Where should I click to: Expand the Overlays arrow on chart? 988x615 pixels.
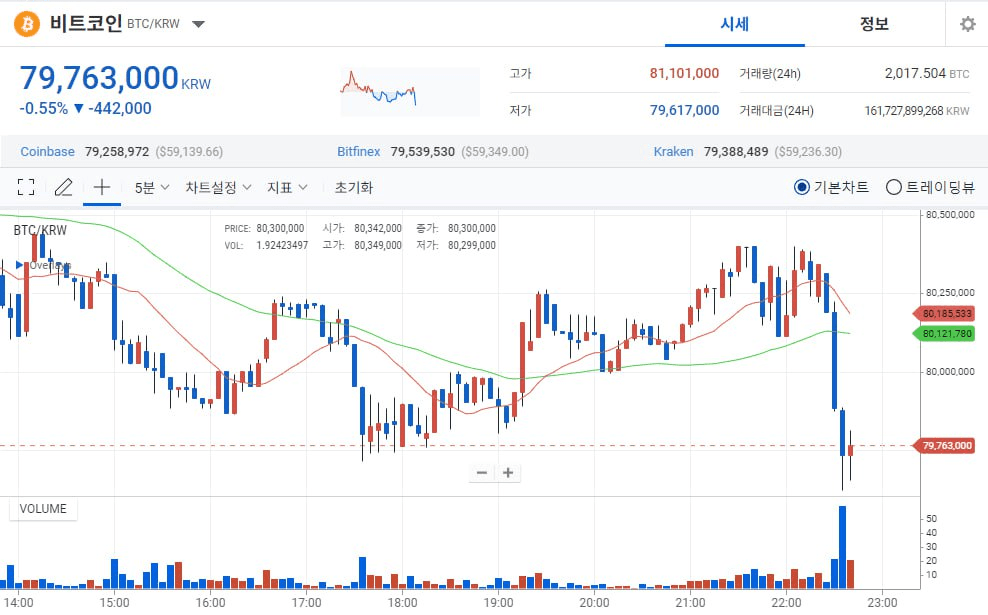point(20,265)
